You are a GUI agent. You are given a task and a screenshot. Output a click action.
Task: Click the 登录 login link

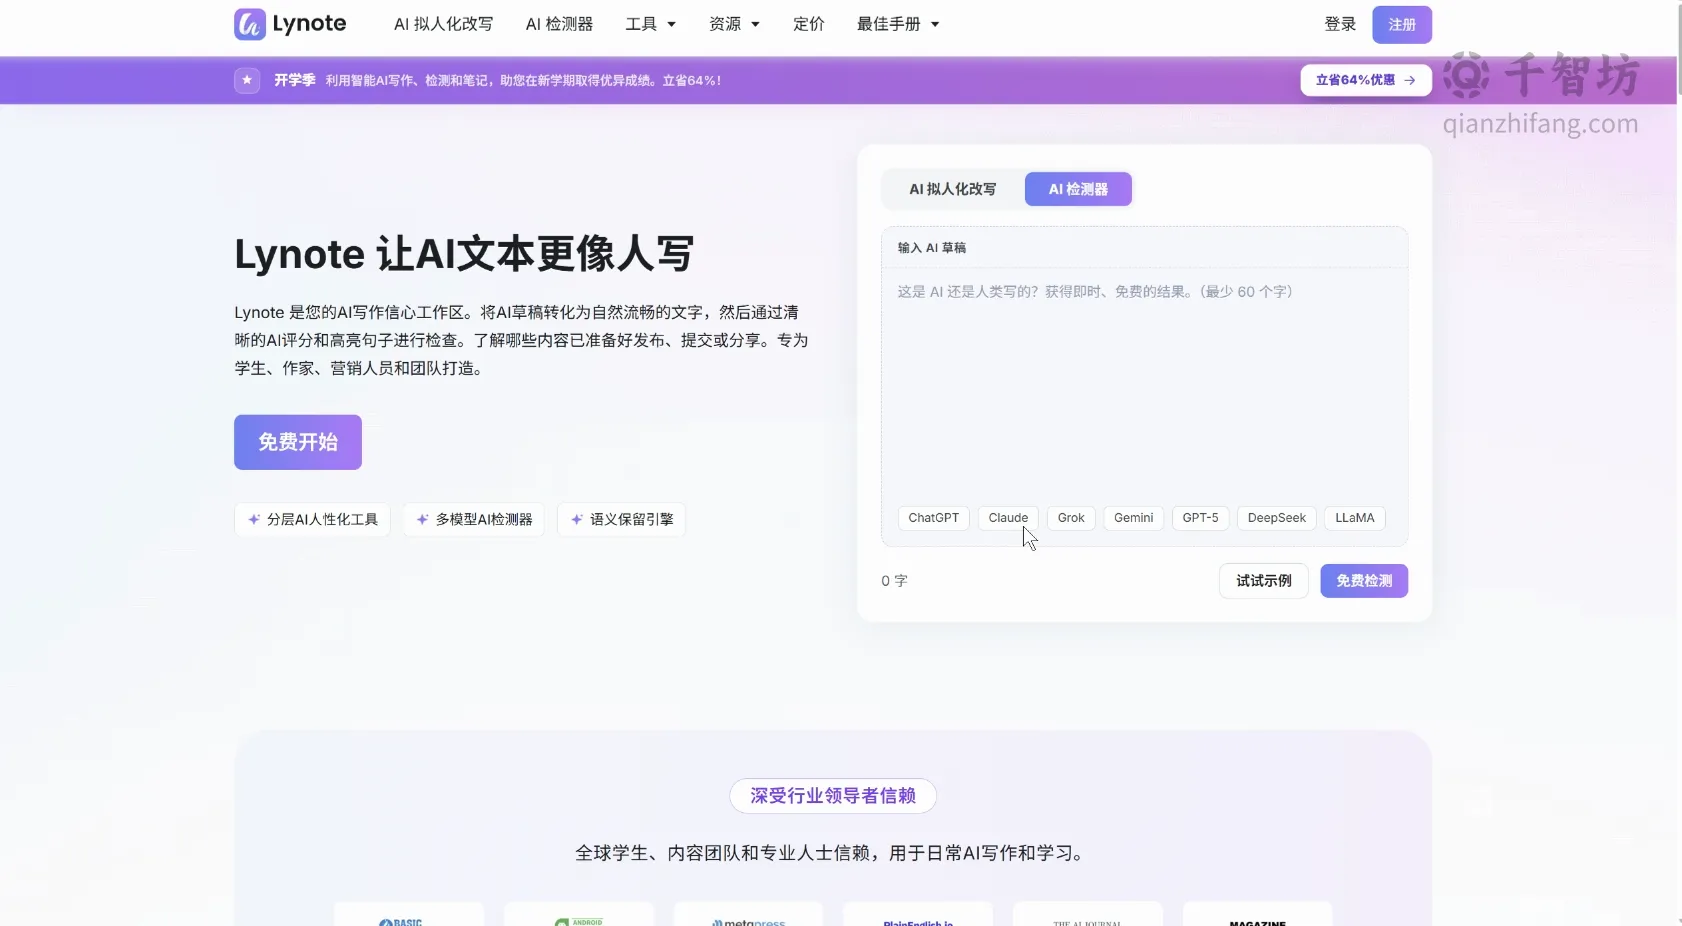coord(1340,24)
